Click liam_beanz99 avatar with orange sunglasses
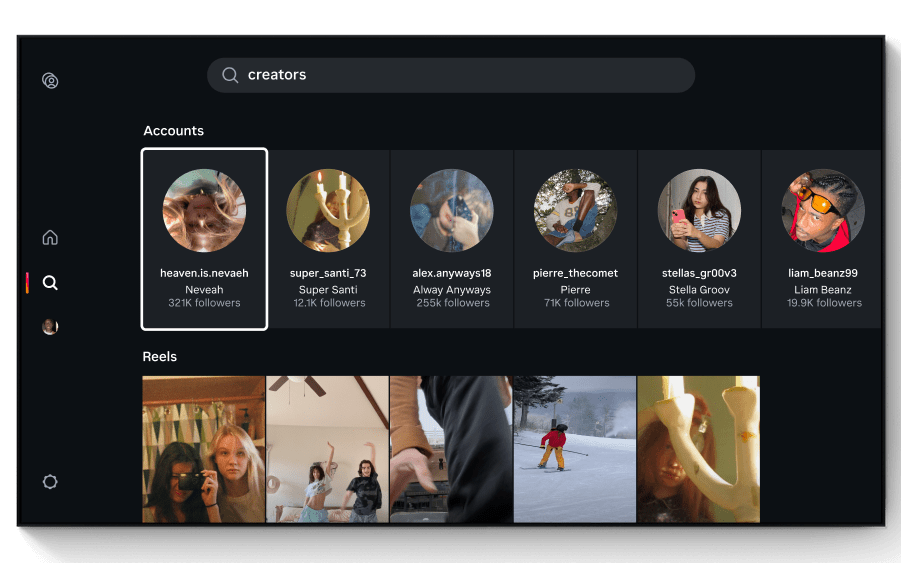 822,210
